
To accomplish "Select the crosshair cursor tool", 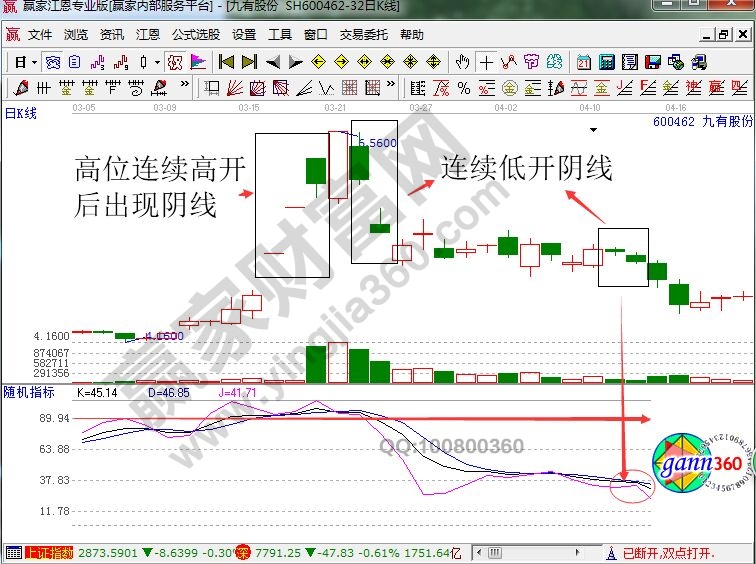I will tap(486, 62).
